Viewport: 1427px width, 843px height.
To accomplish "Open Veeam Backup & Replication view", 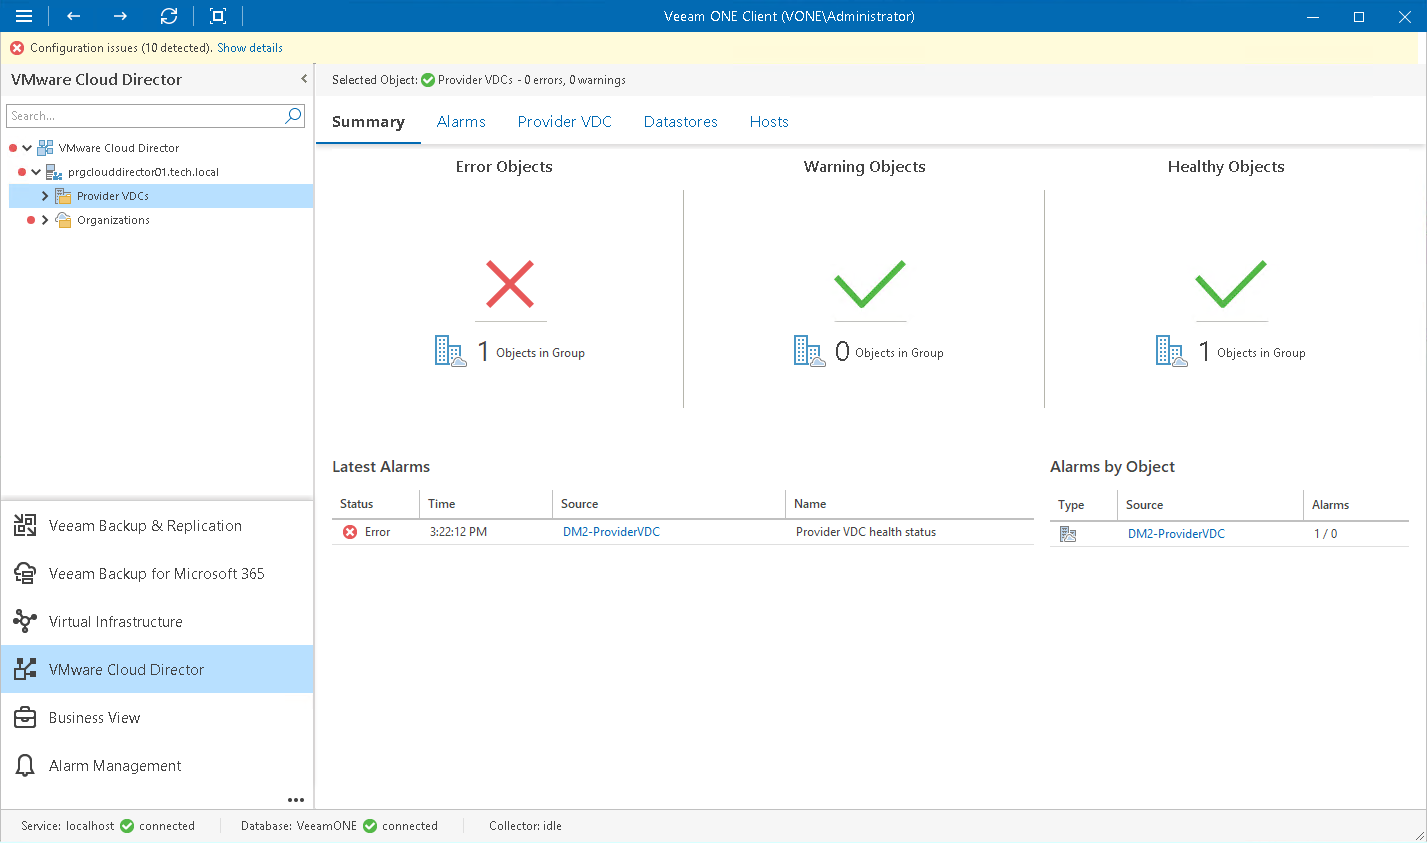I will click(x=157, y=526).
